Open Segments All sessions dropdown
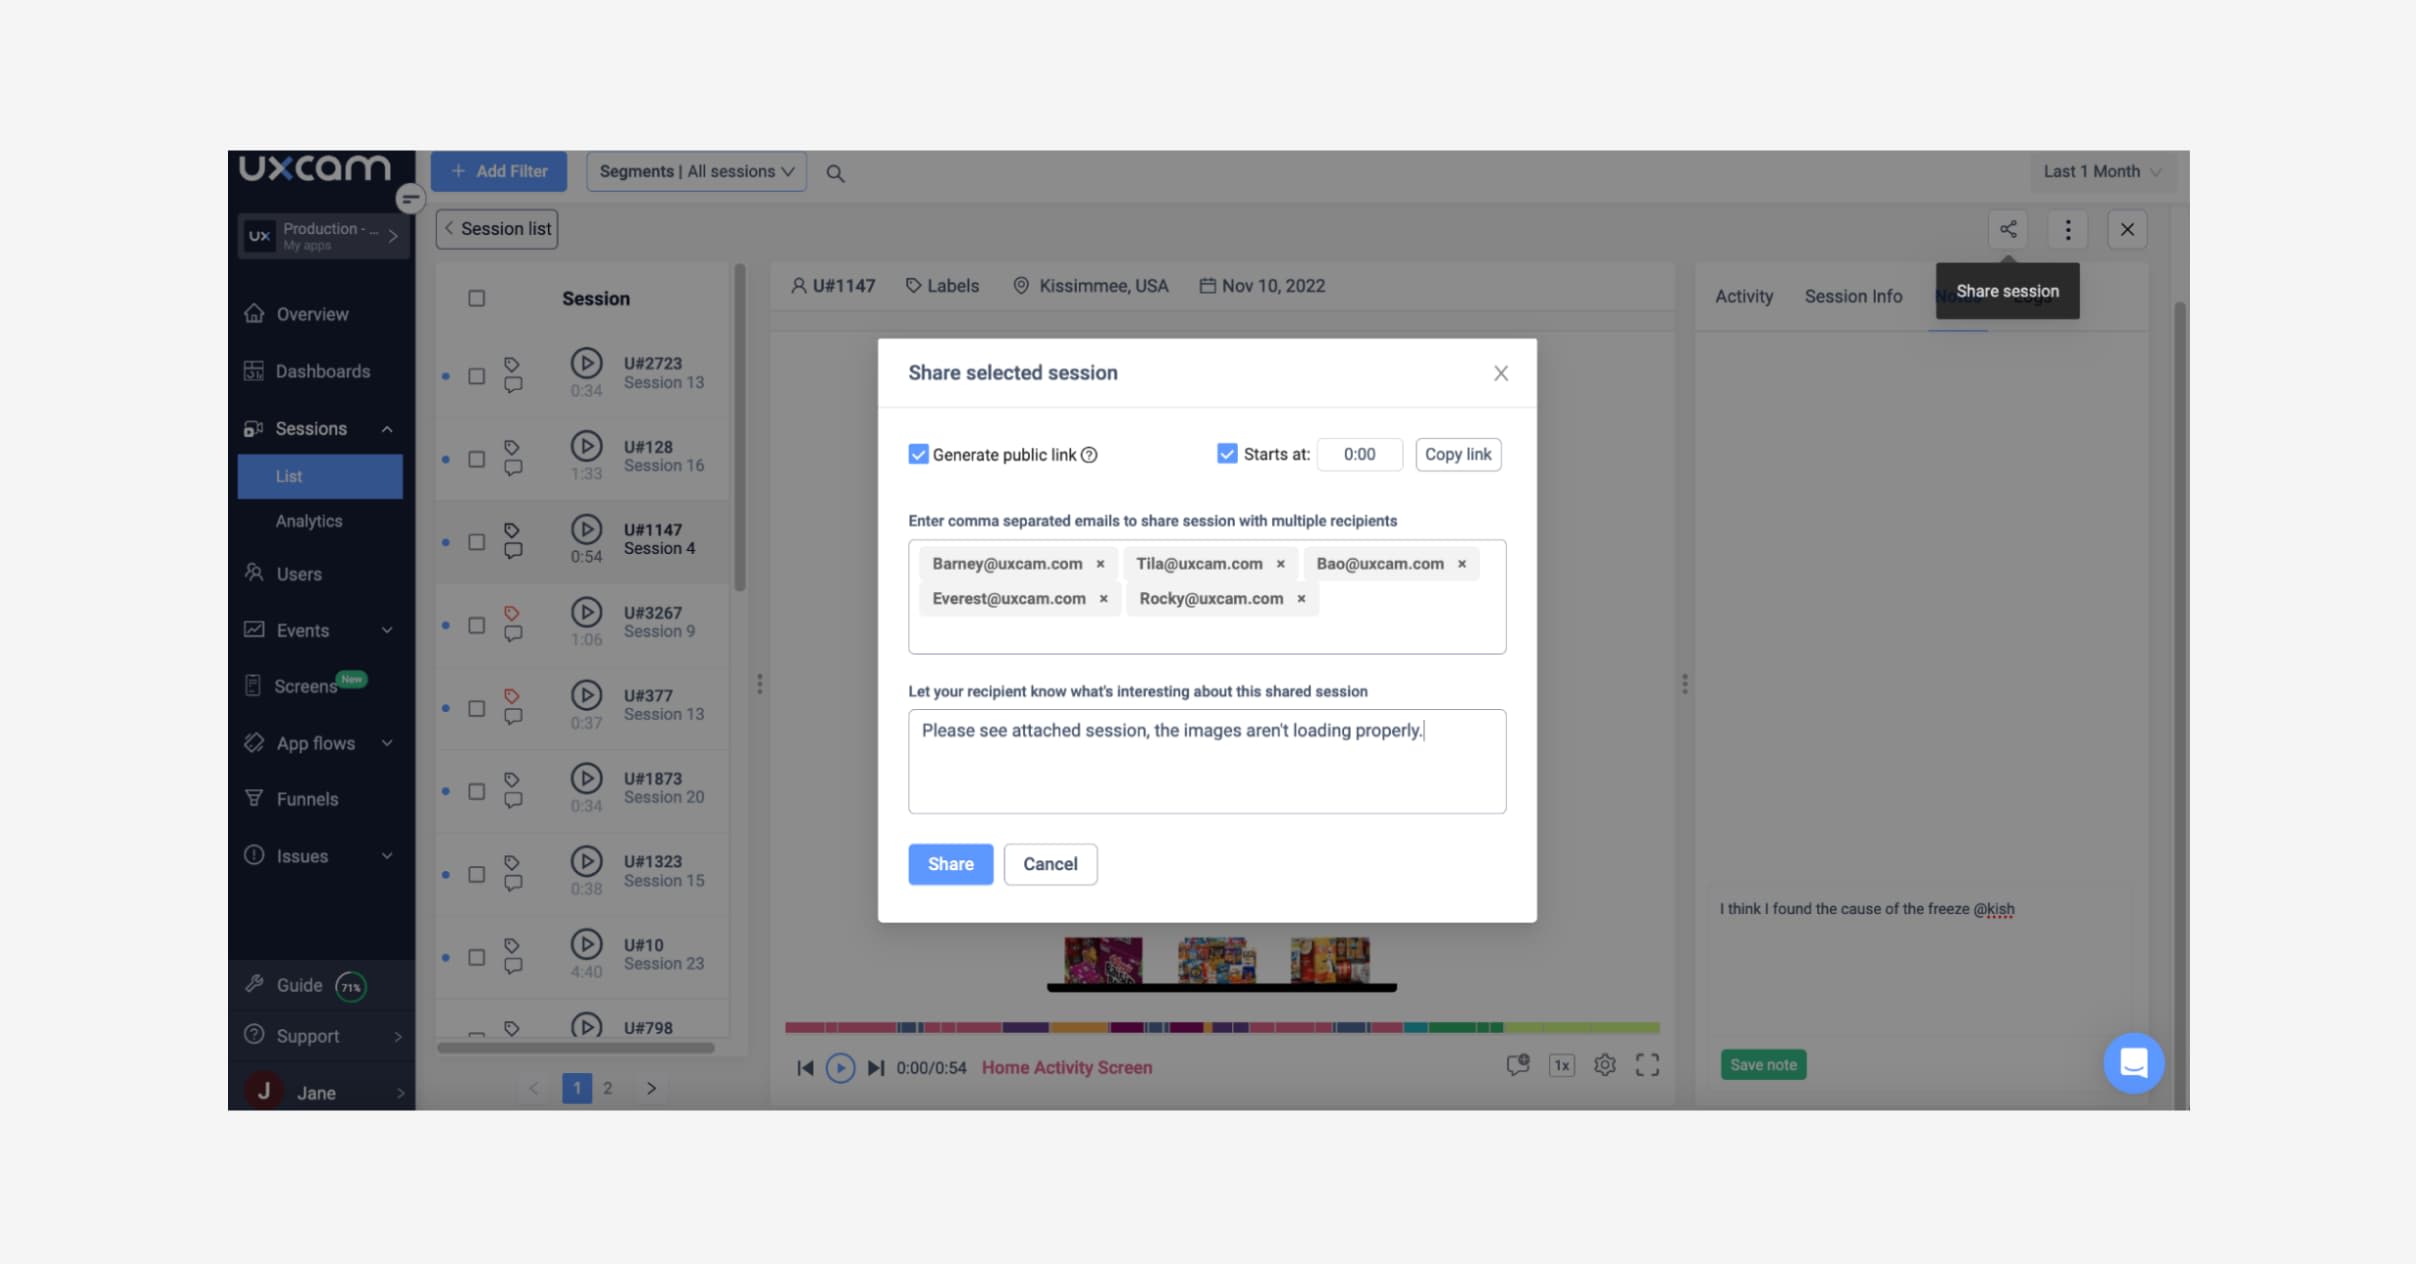 click(696, 172)
